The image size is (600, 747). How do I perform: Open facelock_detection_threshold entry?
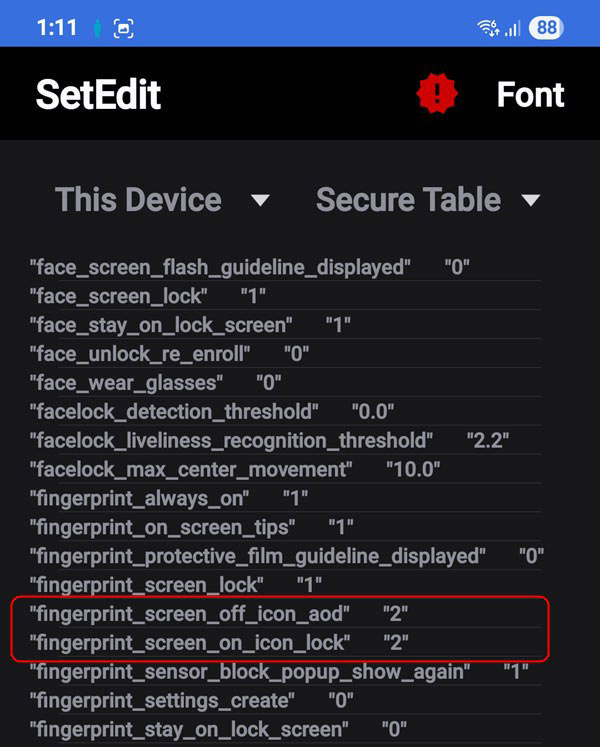212,411
